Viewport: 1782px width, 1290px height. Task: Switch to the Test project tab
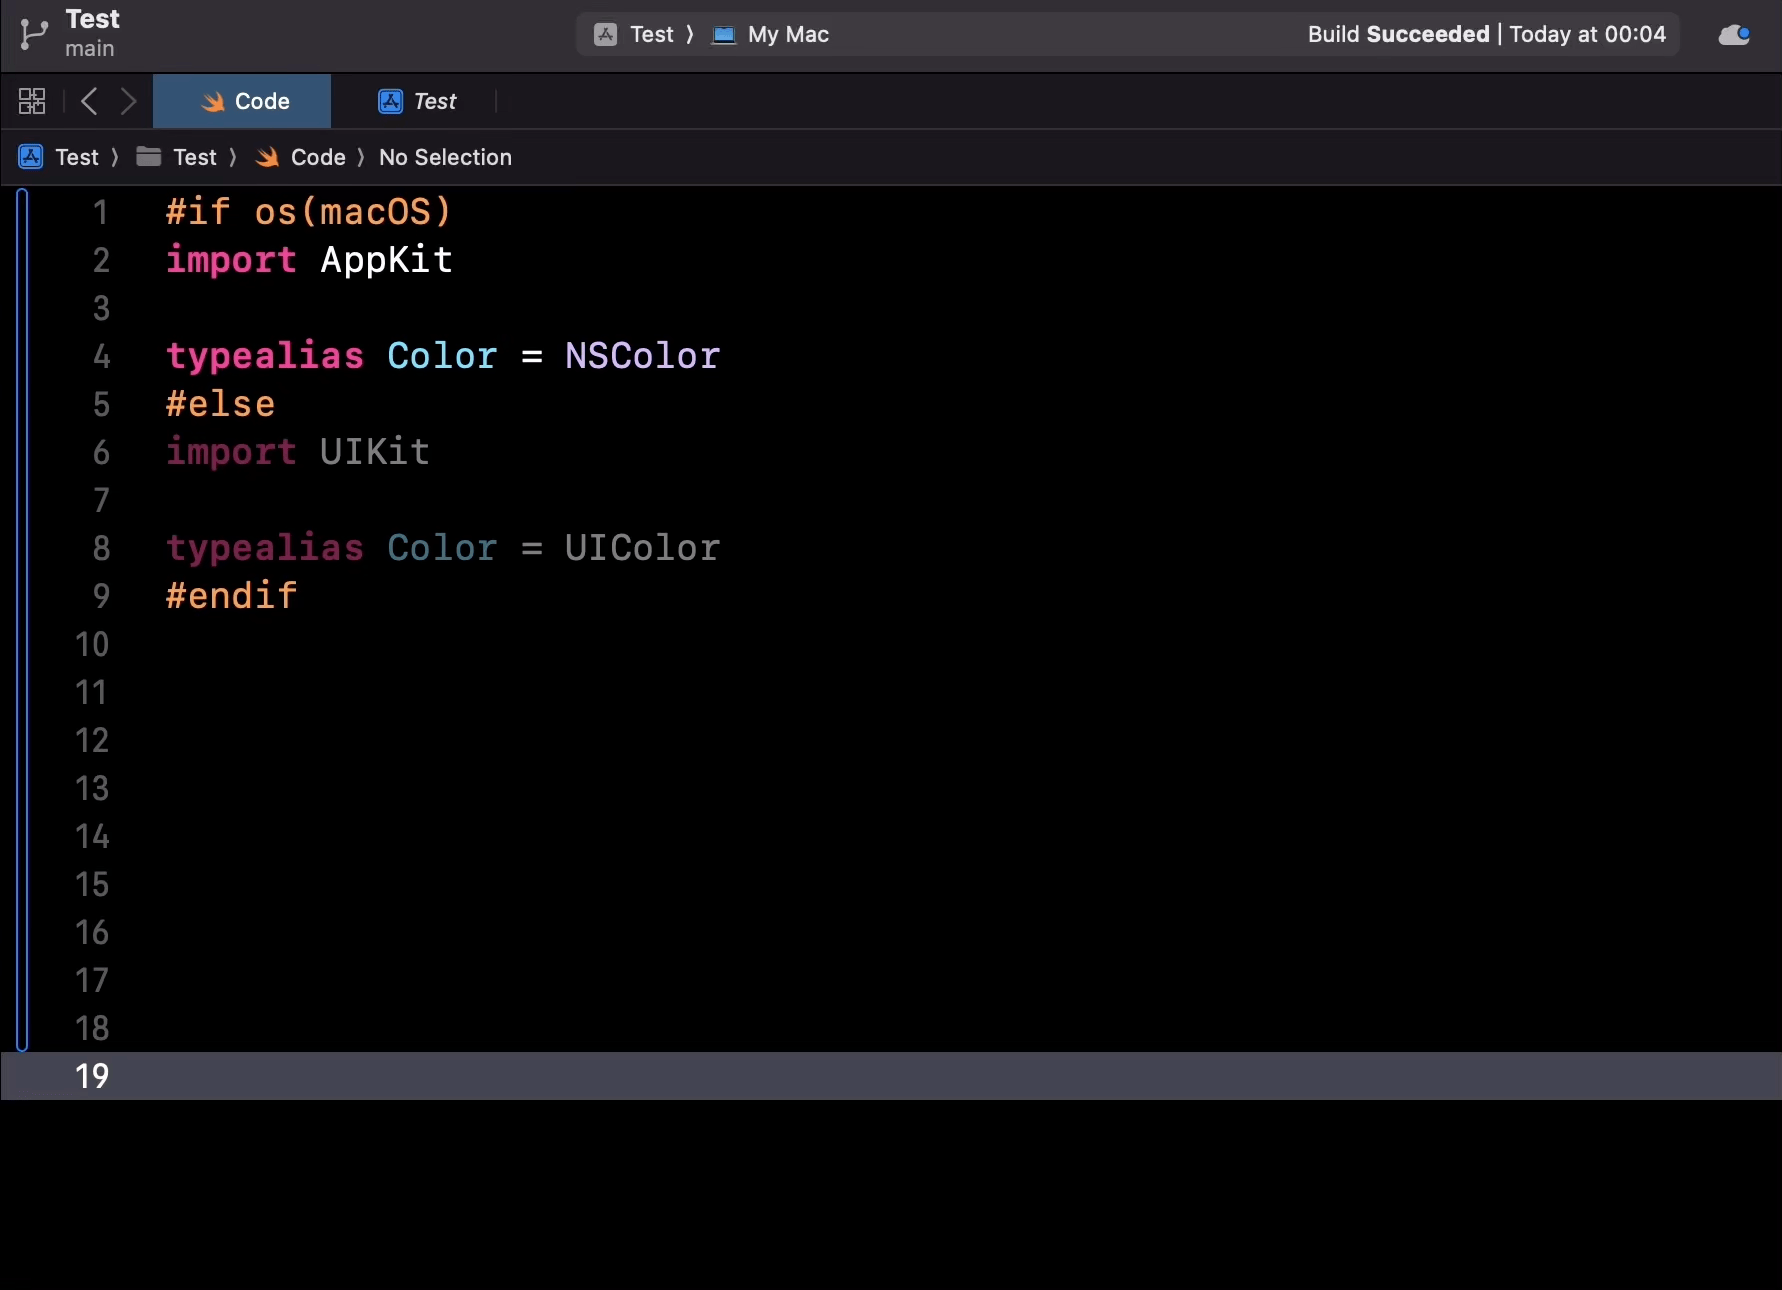(416, 101)
